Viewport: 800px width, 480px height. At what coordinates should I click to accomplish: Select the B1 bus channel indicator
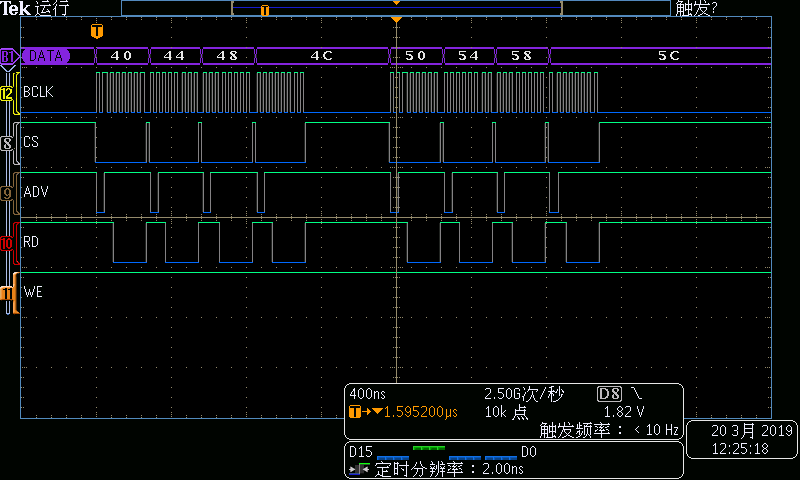click(8, 56)
